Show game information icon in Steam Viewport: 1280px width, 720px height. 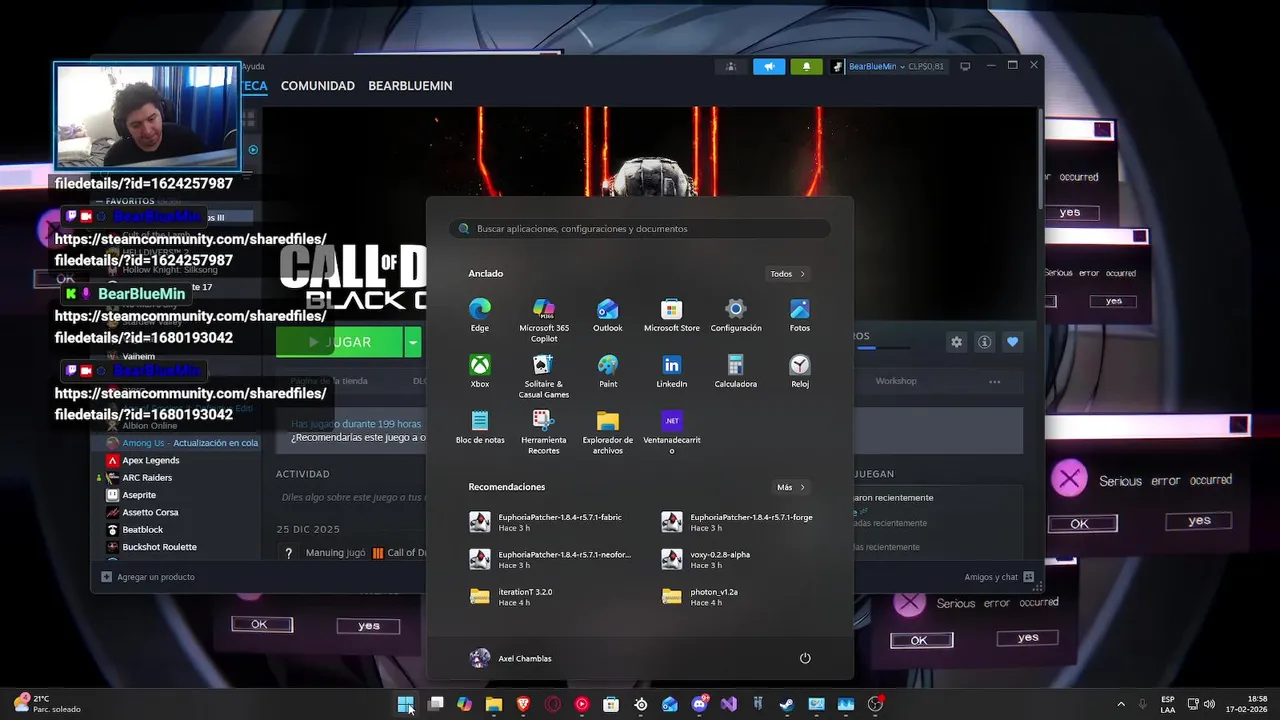pyautogui.click(x=984, y=342)
